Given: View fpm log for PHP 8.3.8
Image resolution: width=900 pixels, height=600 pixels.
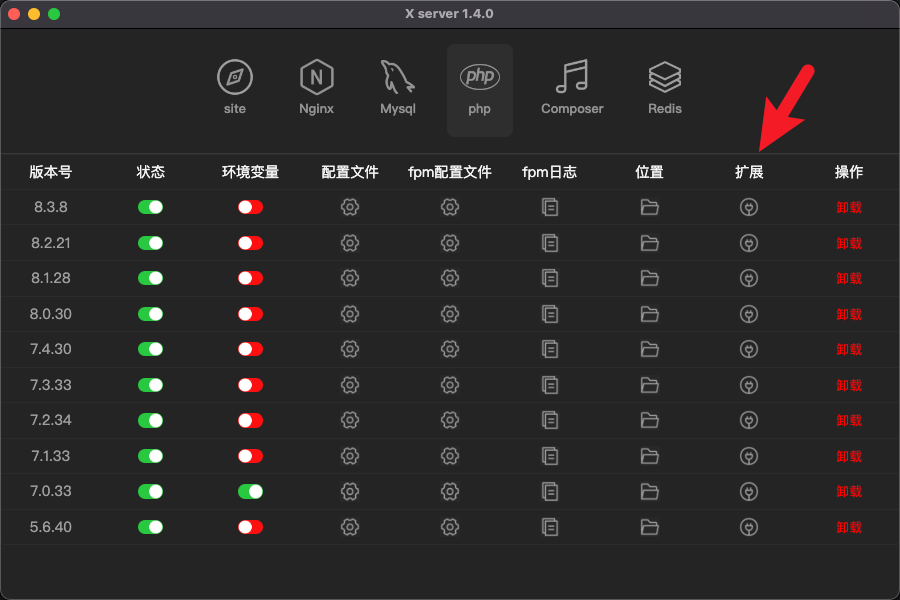Looking at the screenshot, I should point(550,207).
